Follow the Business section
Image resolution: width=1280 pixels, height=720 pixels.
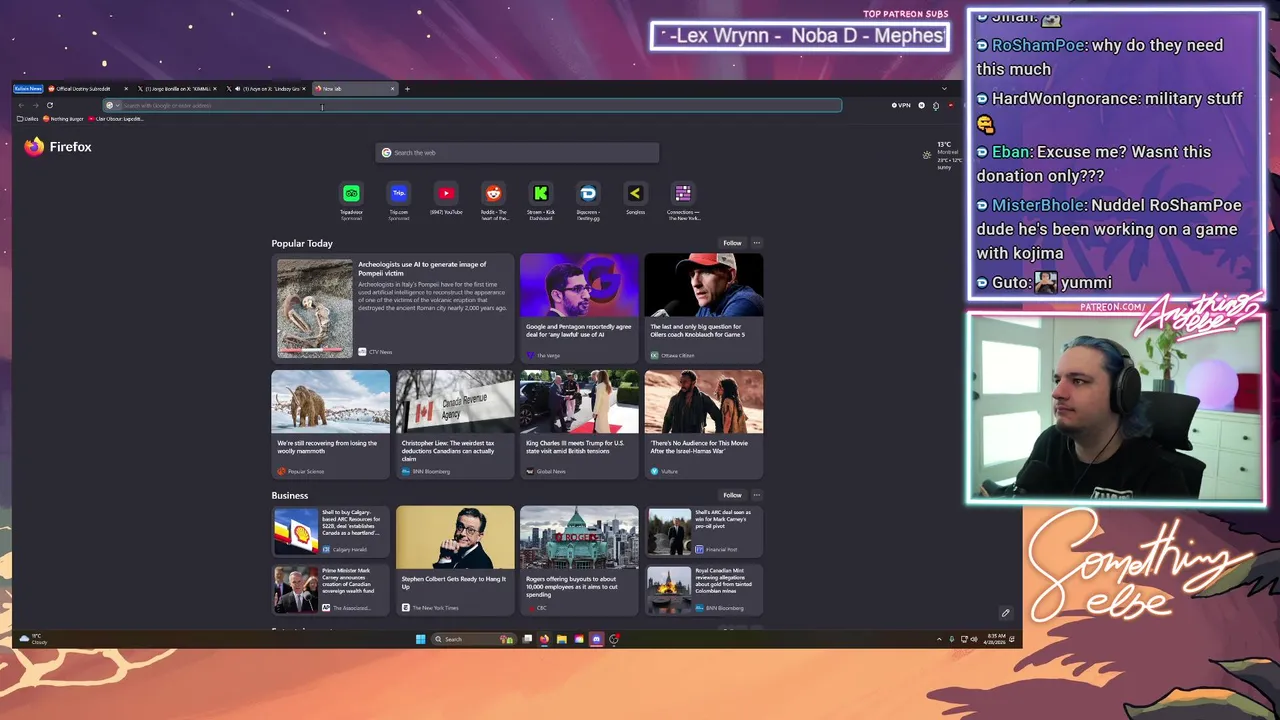click(x=732, y=495)
